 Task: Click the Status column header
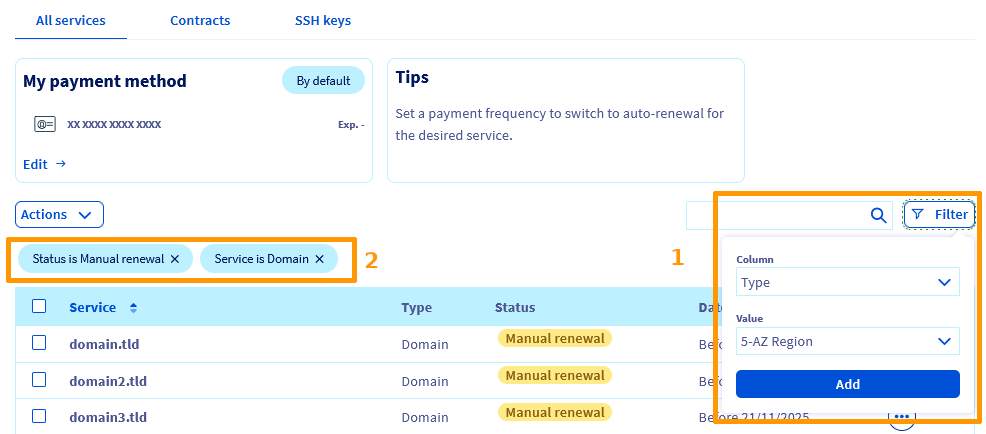pyautogui.click(x=515, y=308)
